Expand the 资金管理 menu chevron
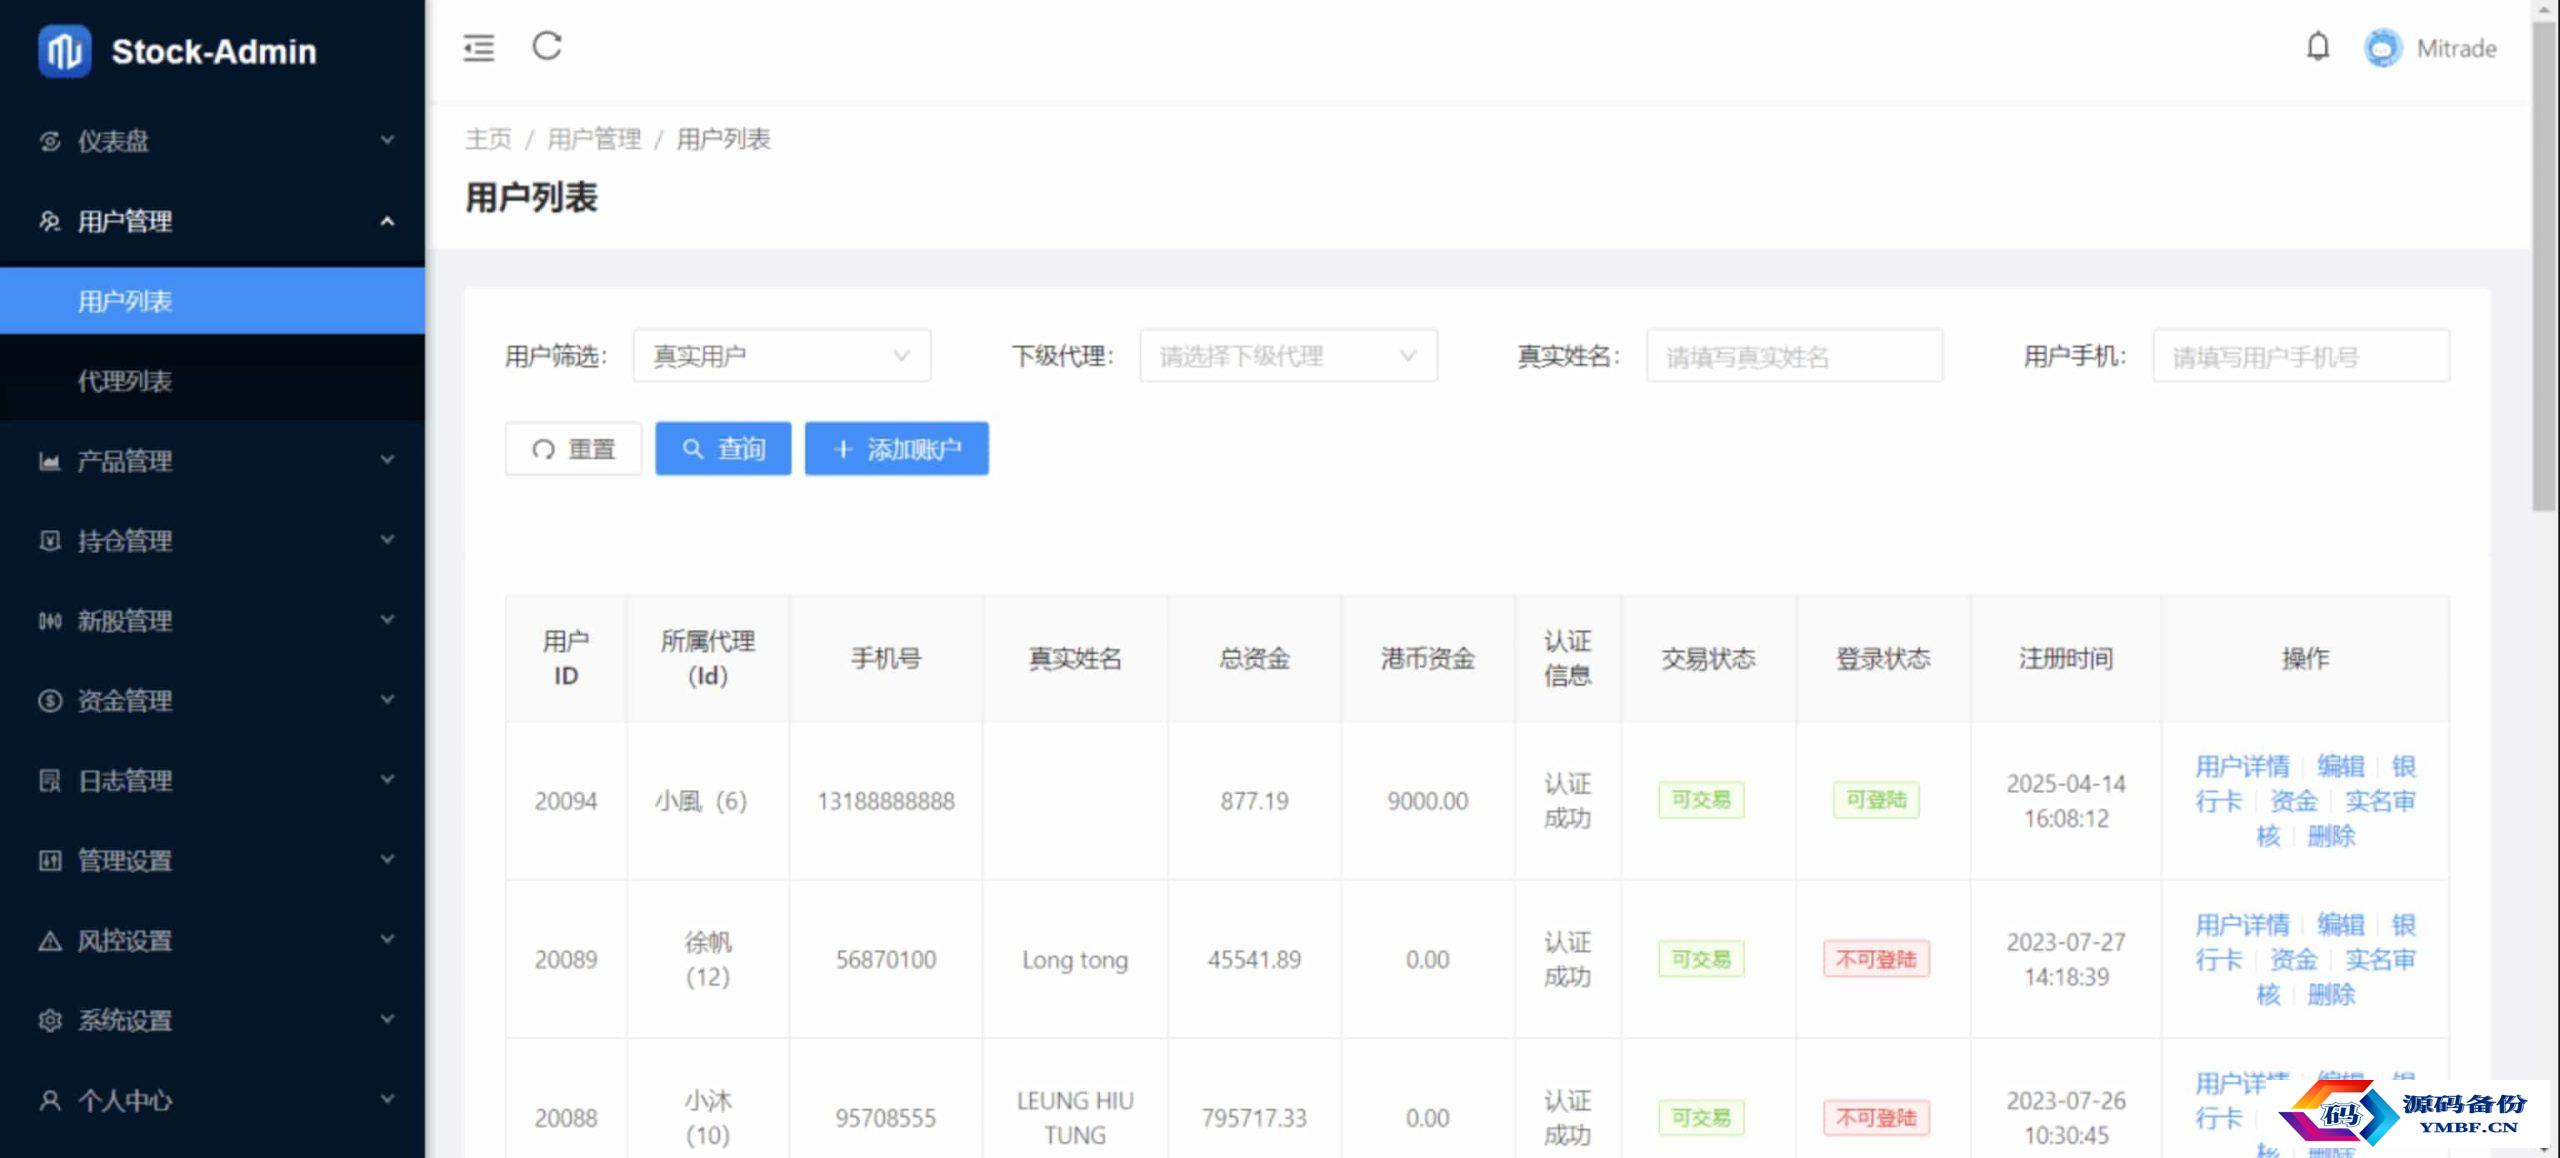 (387, 700)
